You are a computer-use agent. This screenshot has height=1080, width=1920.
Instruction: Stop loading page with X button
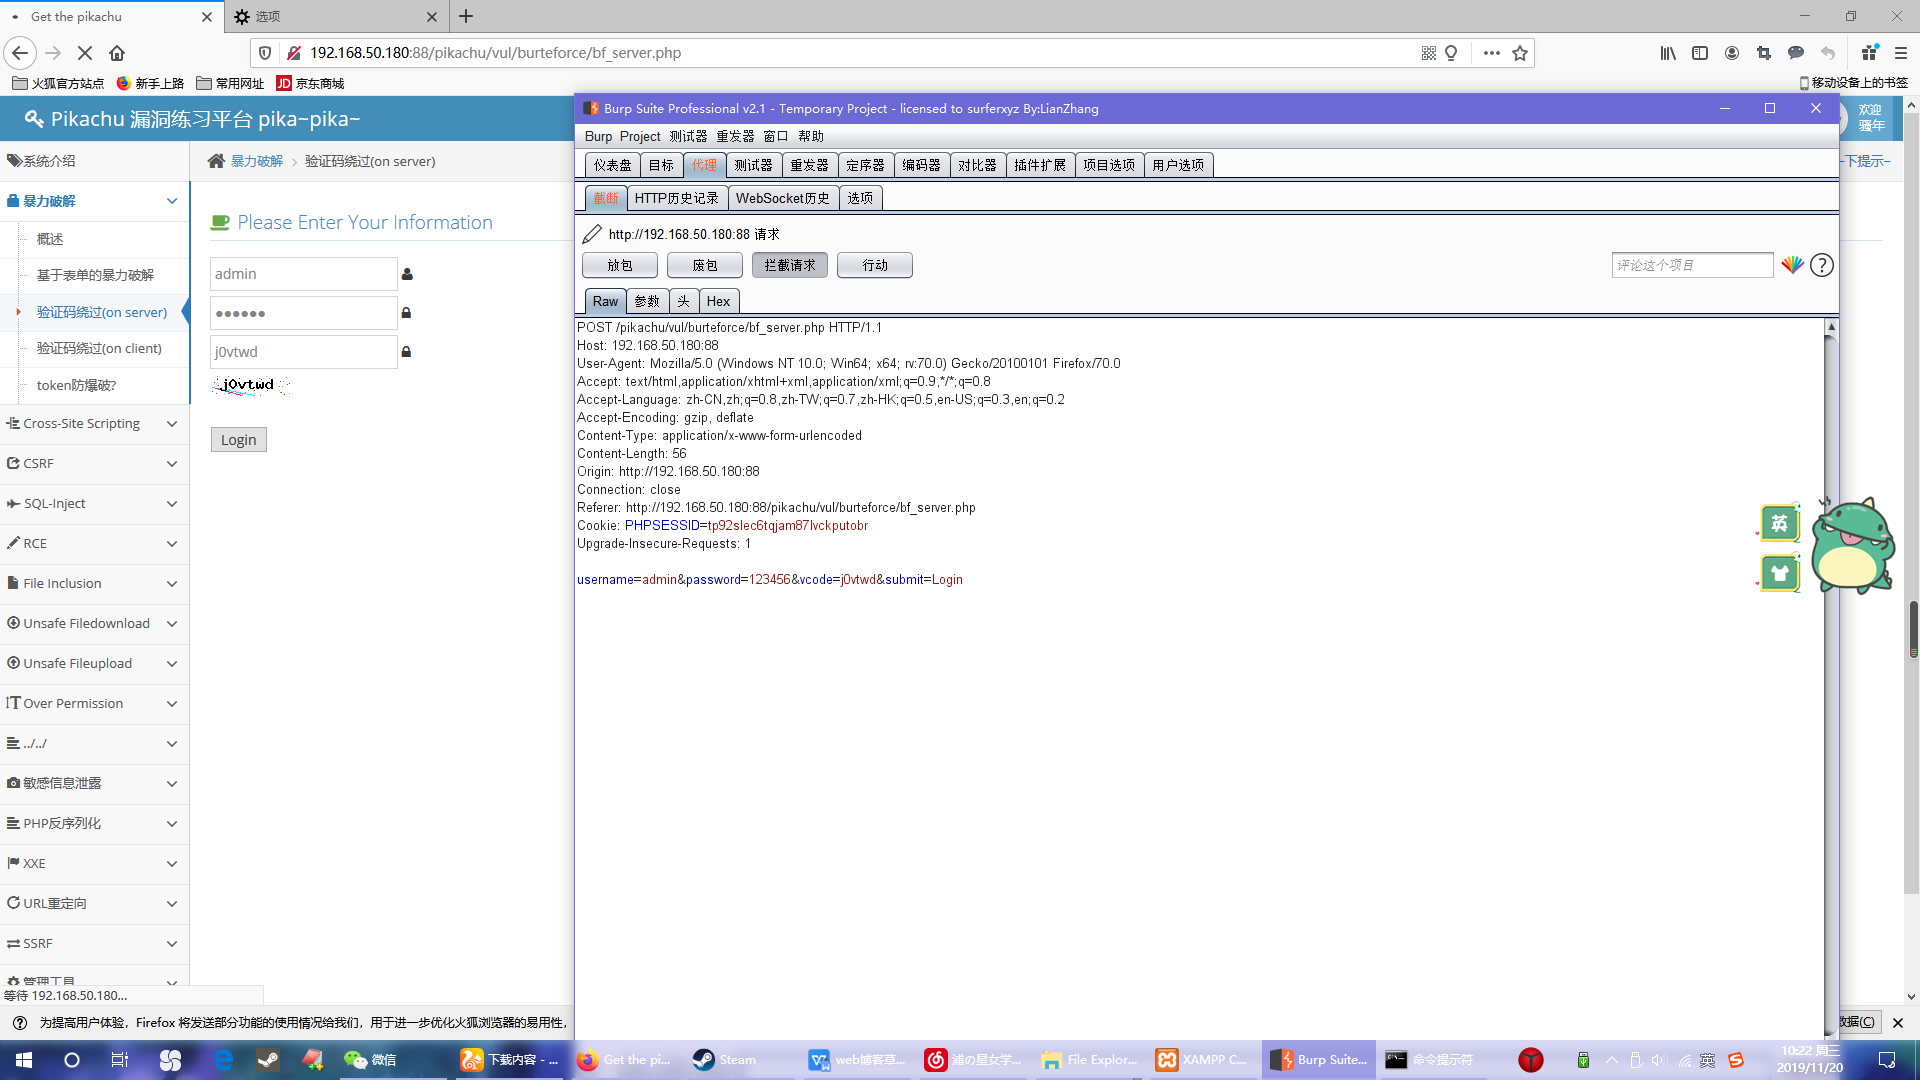(x=85, y=53)
